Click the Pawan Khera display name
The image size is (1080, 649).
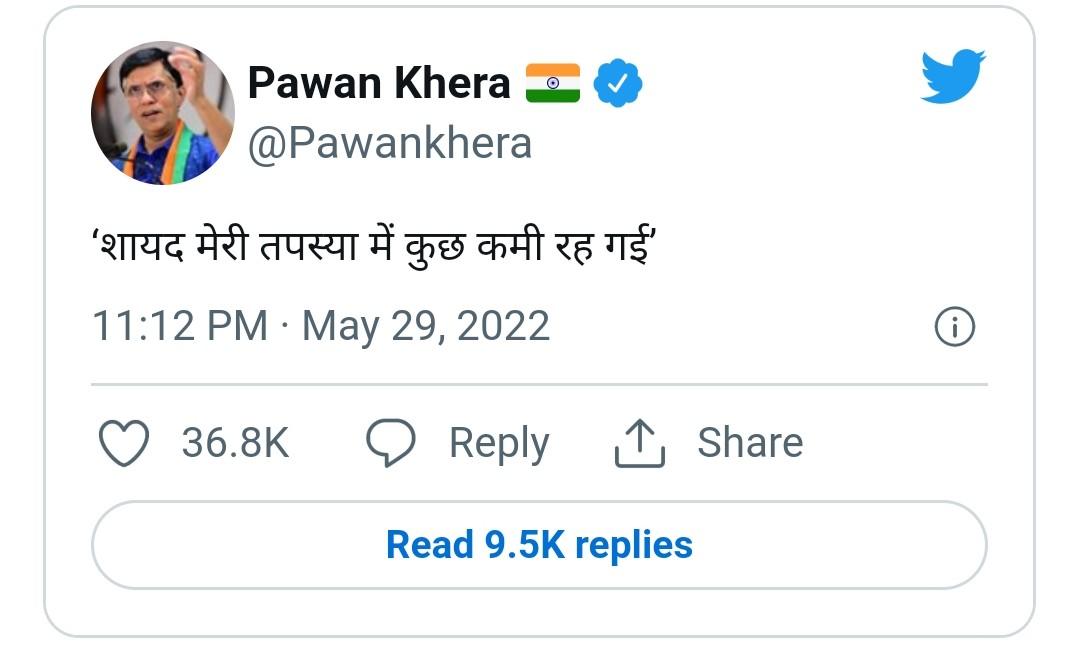click(378, 84)
